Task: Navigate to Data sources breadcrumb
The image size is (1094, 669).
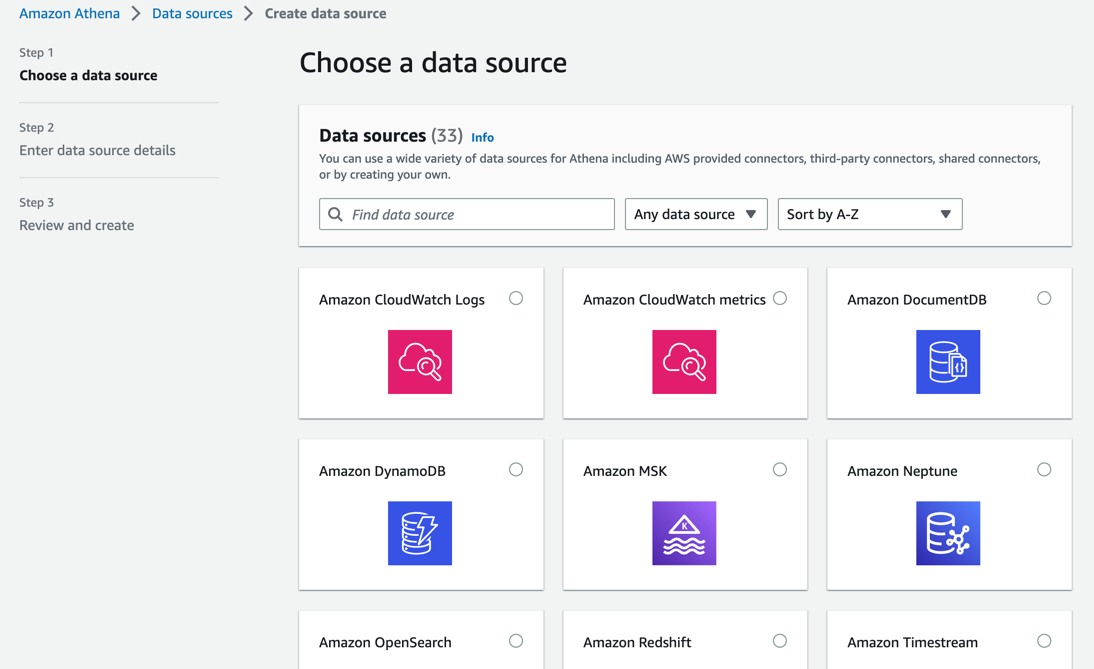Action: (x=192, y=14)
